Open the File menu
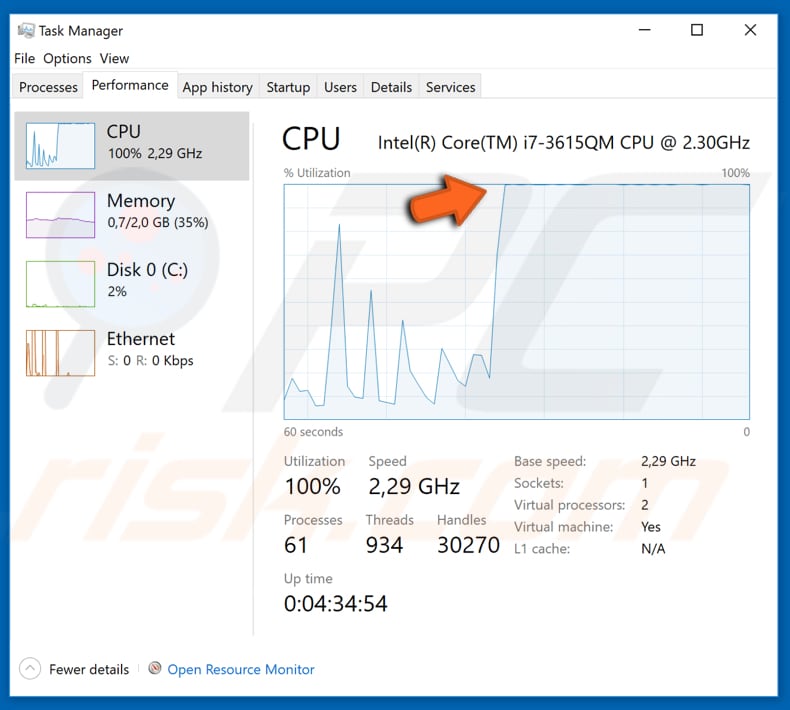This screenshot has height=710, width=790. pos(24,58)
